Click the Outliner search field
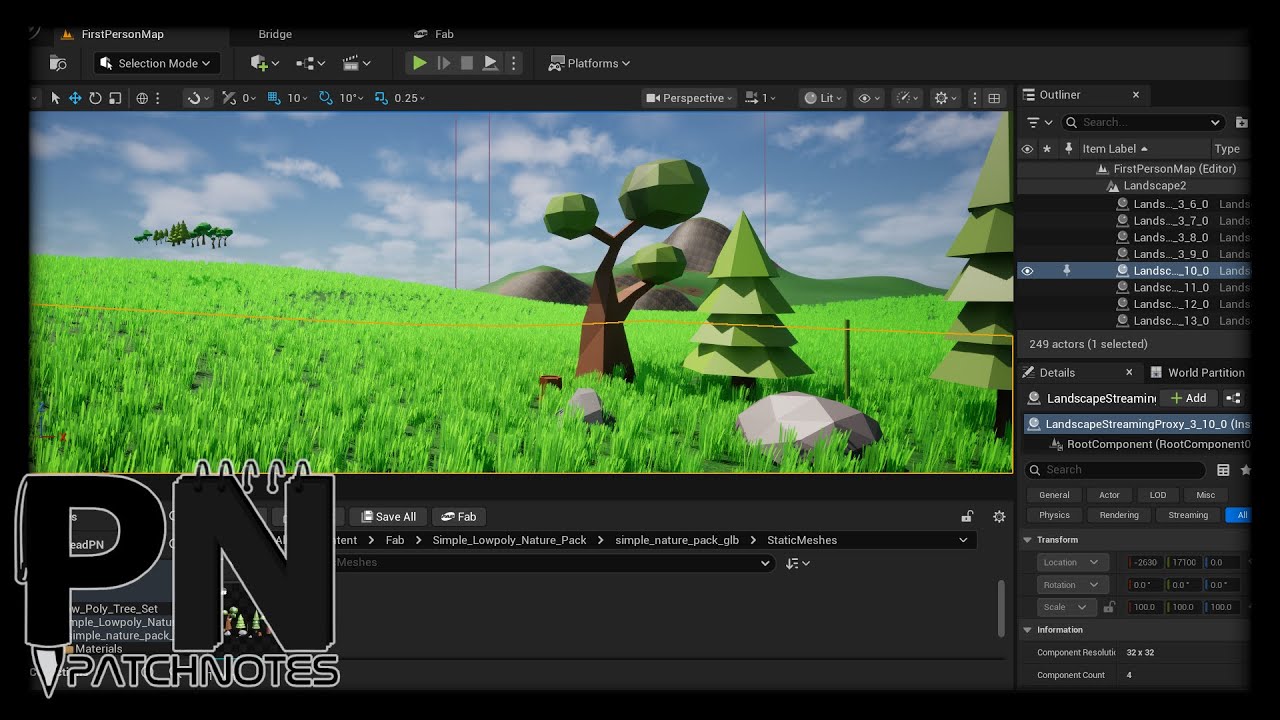Screen dimensions: 1280x720 point(1143,122)
